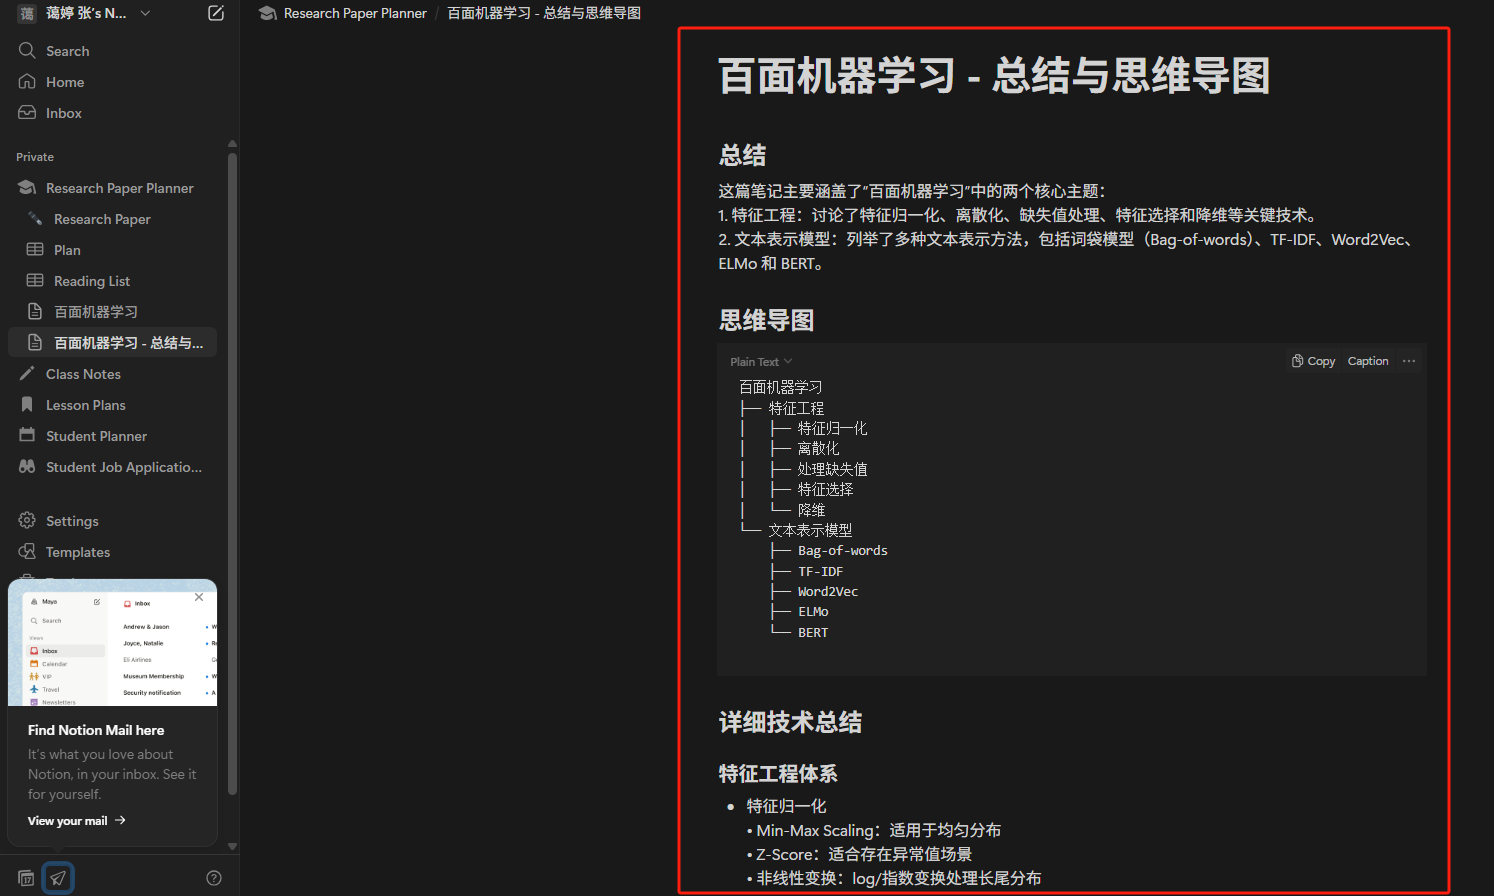Click the Research Paper Planner breadcrumb
Image resolution: width=1494 pixels, height=896 pixels.
pyautogui.click(x=342, y=13)
